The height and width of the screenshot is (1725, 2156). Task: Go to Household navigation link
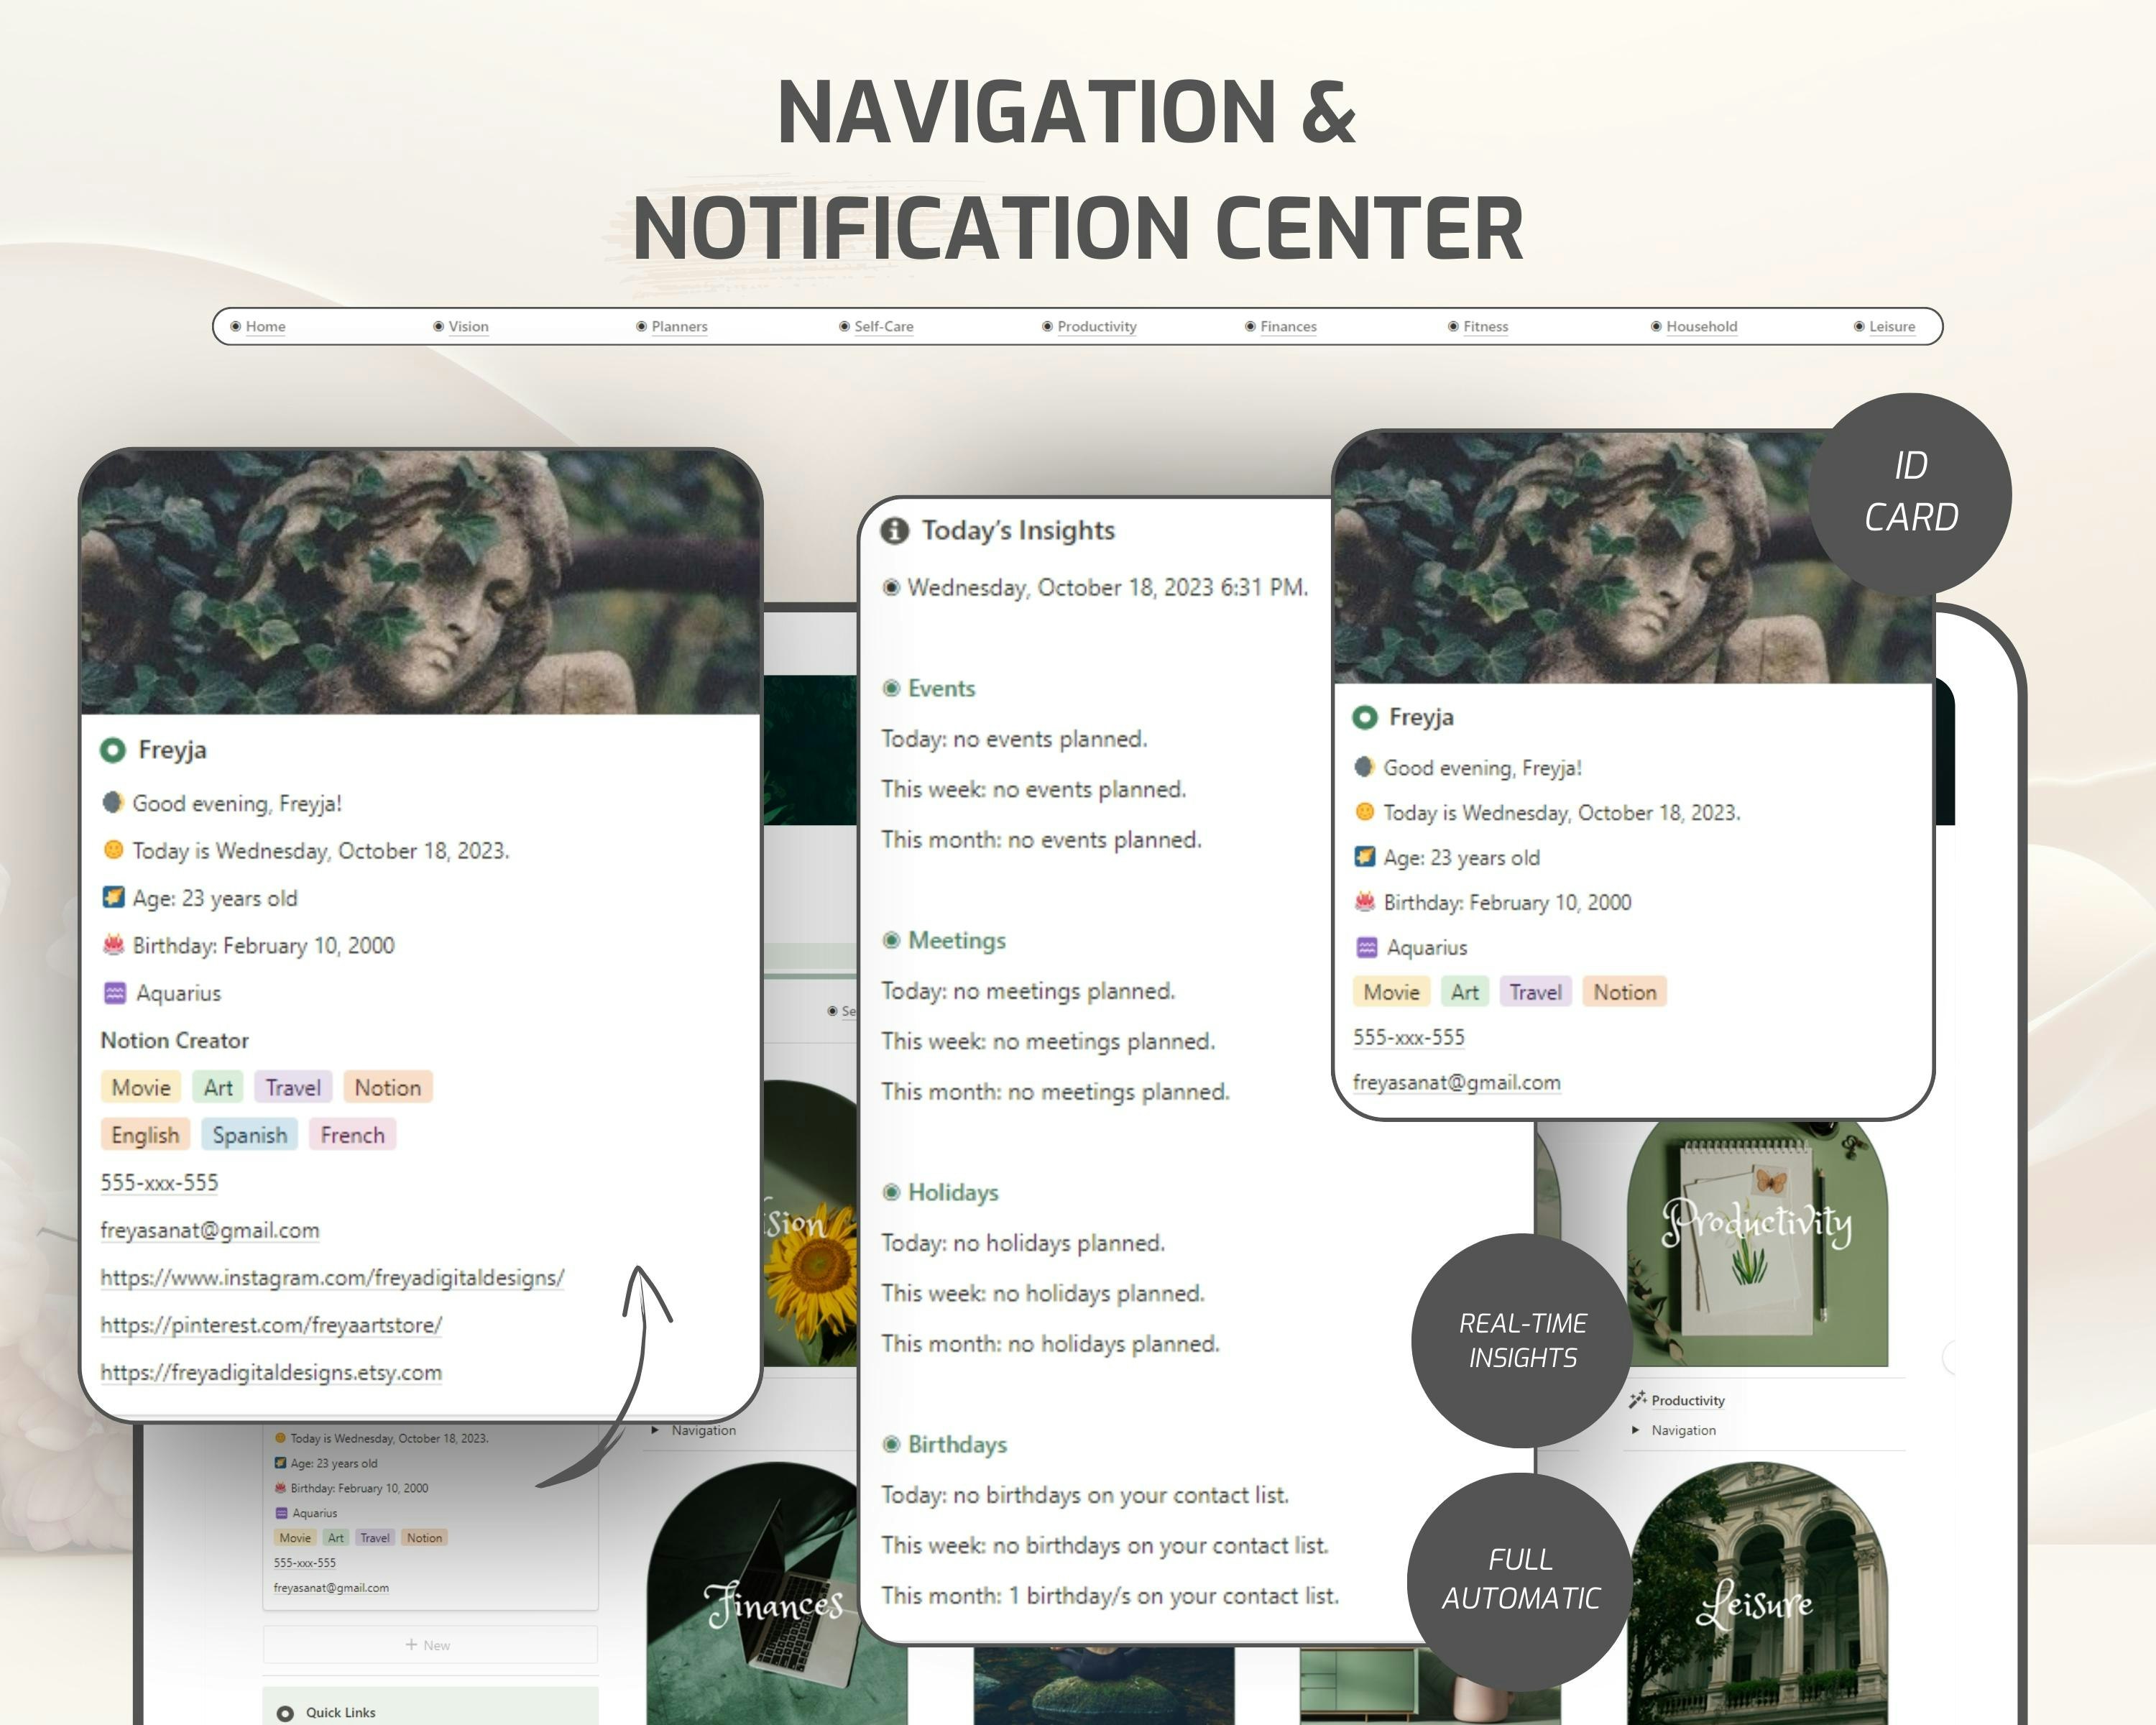(1701, 326)
